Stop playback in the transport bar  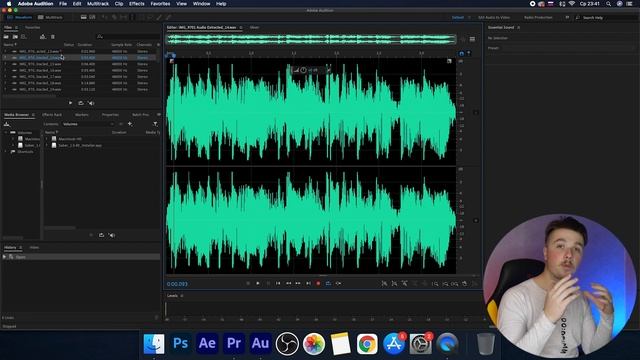coord(248,283)
